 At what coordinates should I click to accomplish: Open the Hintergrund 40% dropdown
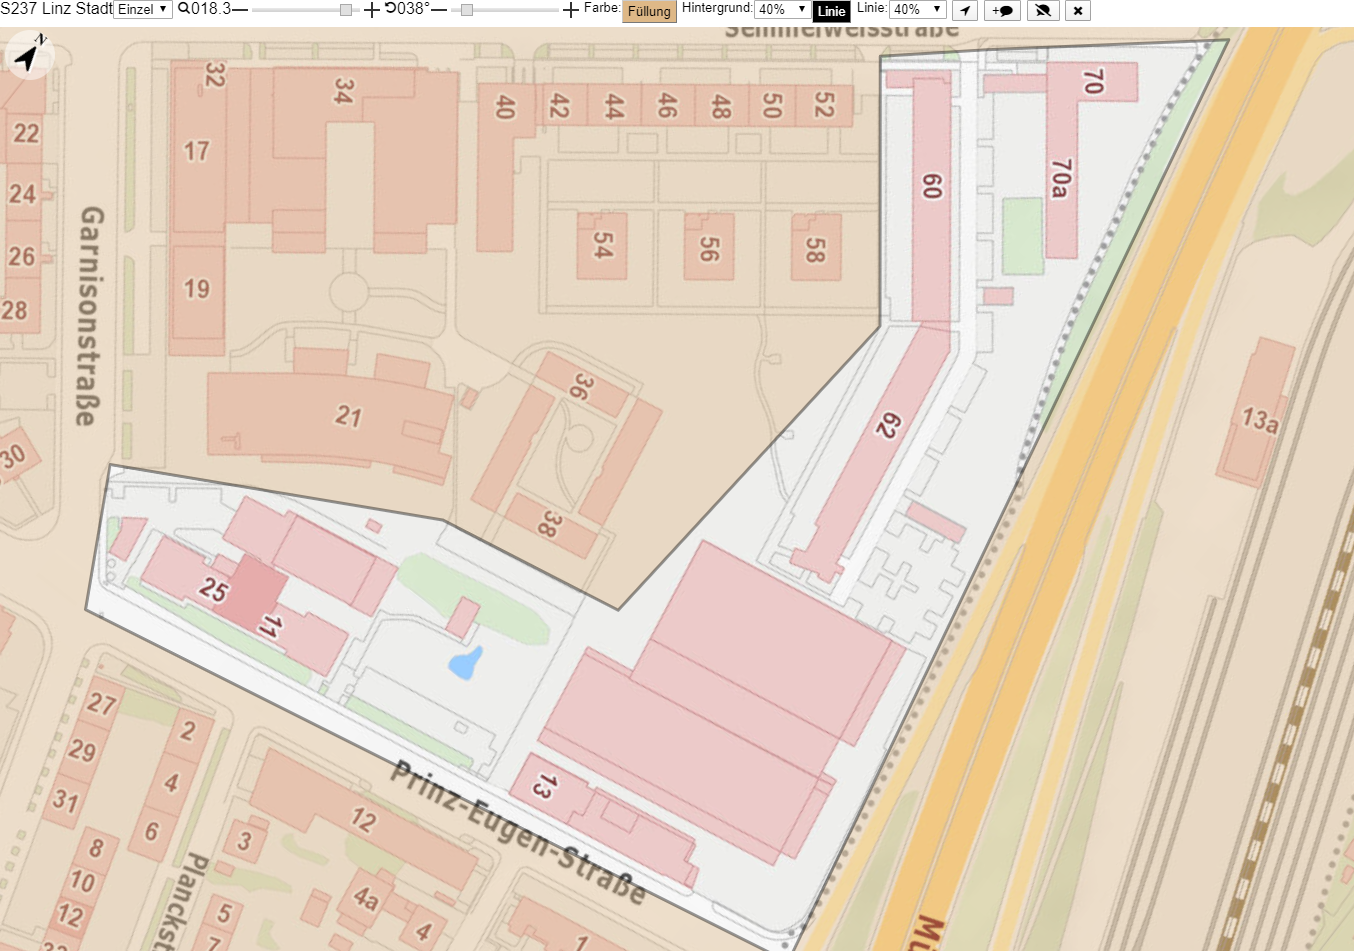point(782,9)
